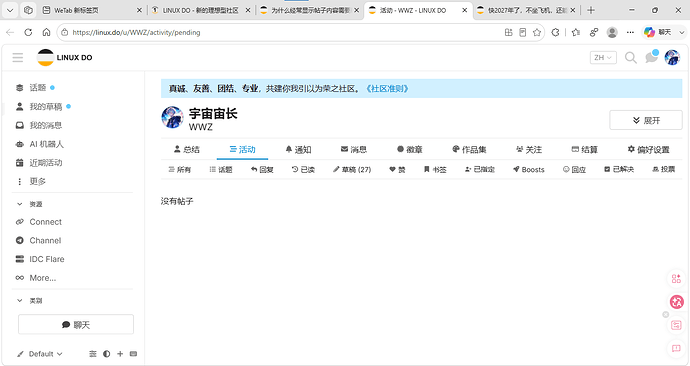
Task: Open the tab actions dropdown arrow
Action: tap(10, 10)
